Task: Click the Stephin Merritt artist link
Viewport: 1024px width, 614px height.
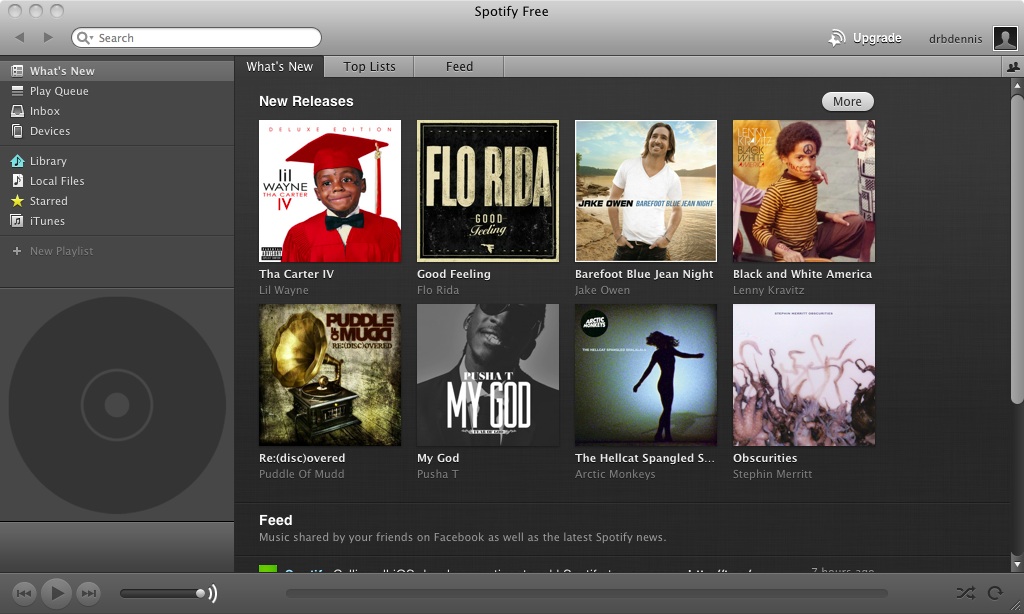Action: 773,474
